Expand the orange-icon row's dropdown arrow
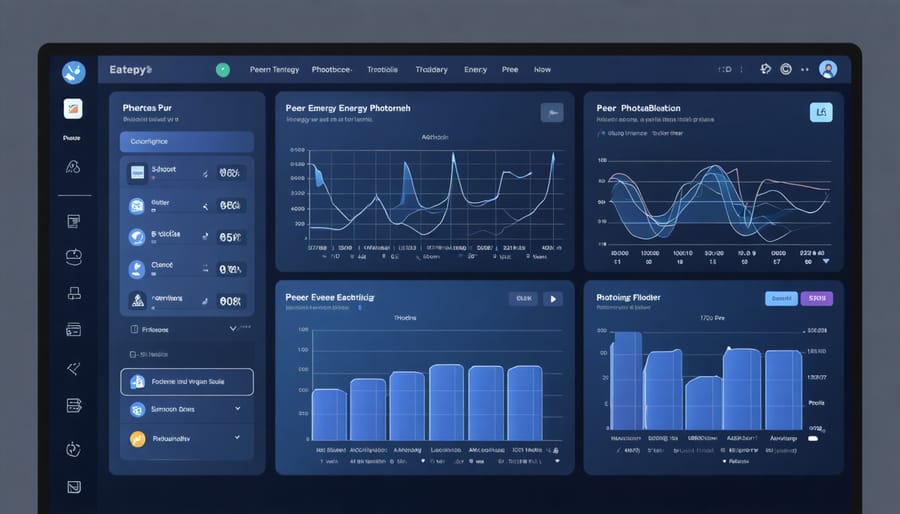This screenshot has height=514, width=900. 237,438
